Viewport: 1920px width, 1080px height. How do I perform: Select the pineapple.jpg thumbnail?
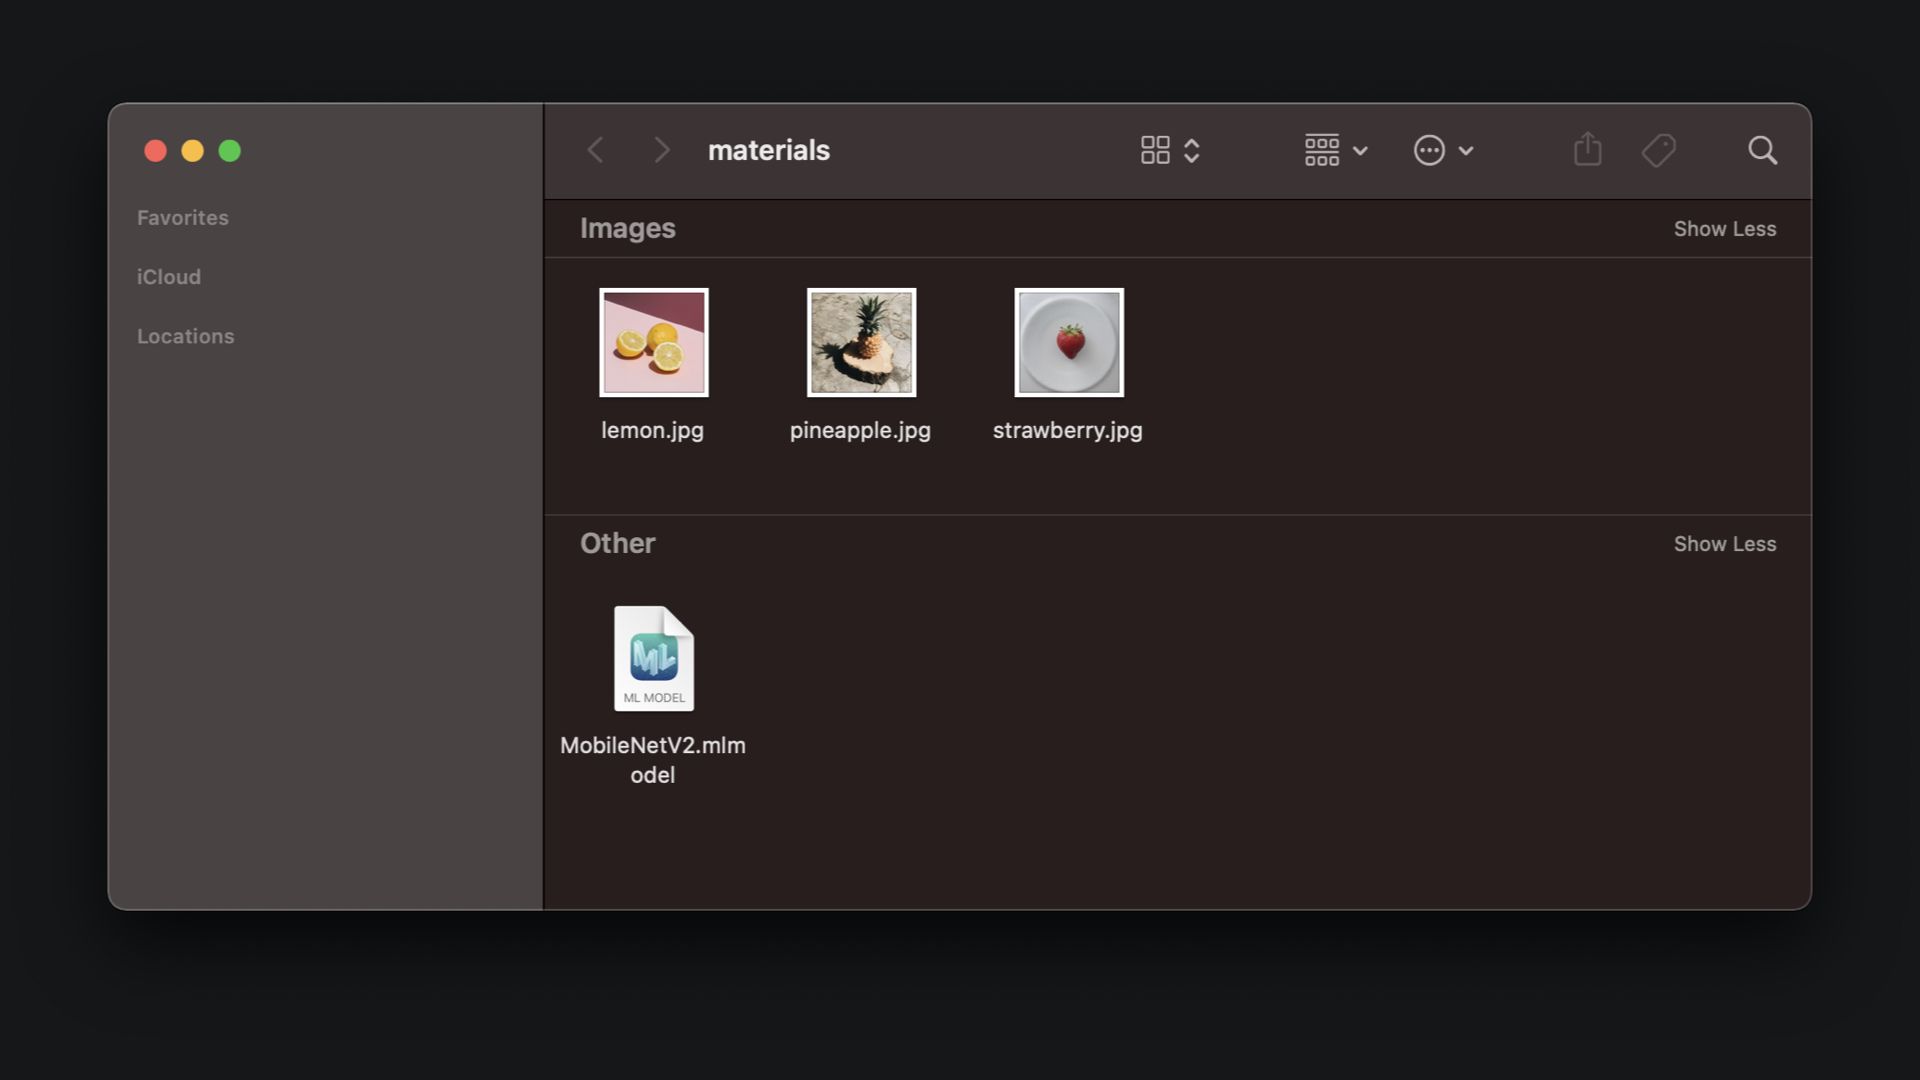861,343
